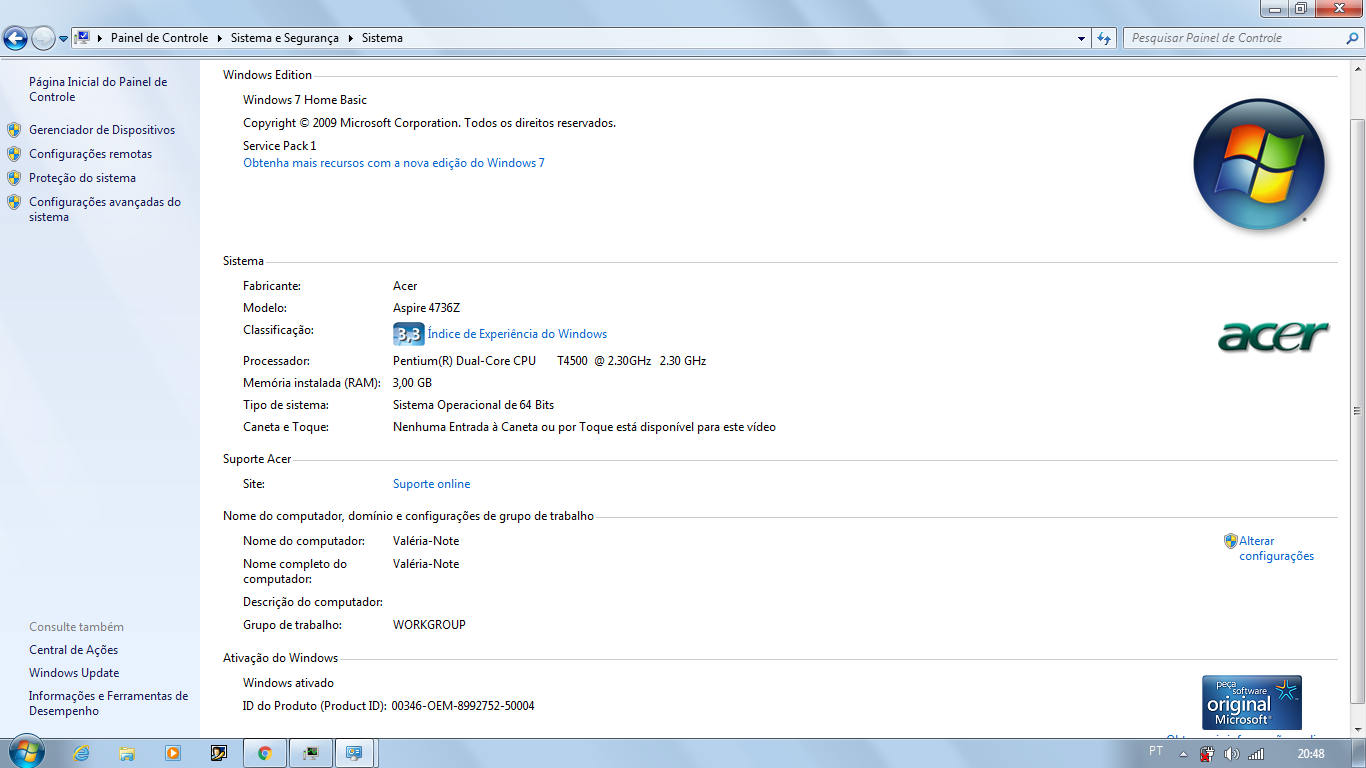Click the Acer logo image
The image size is (1366, 768).
pos(1273,336)
